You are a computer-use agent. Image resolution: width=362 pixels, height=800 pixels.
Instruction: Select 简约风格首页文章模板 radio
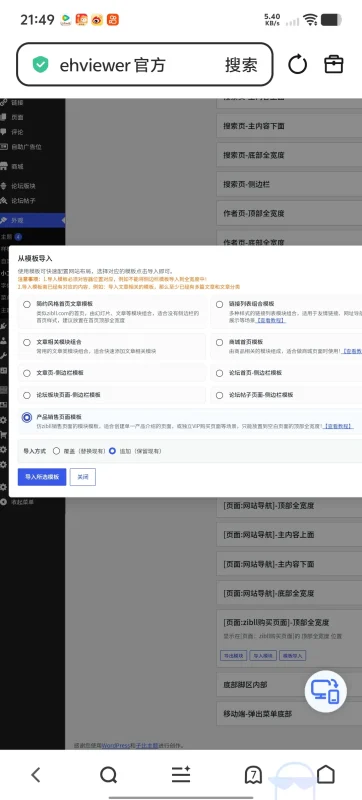coord(27,304)
